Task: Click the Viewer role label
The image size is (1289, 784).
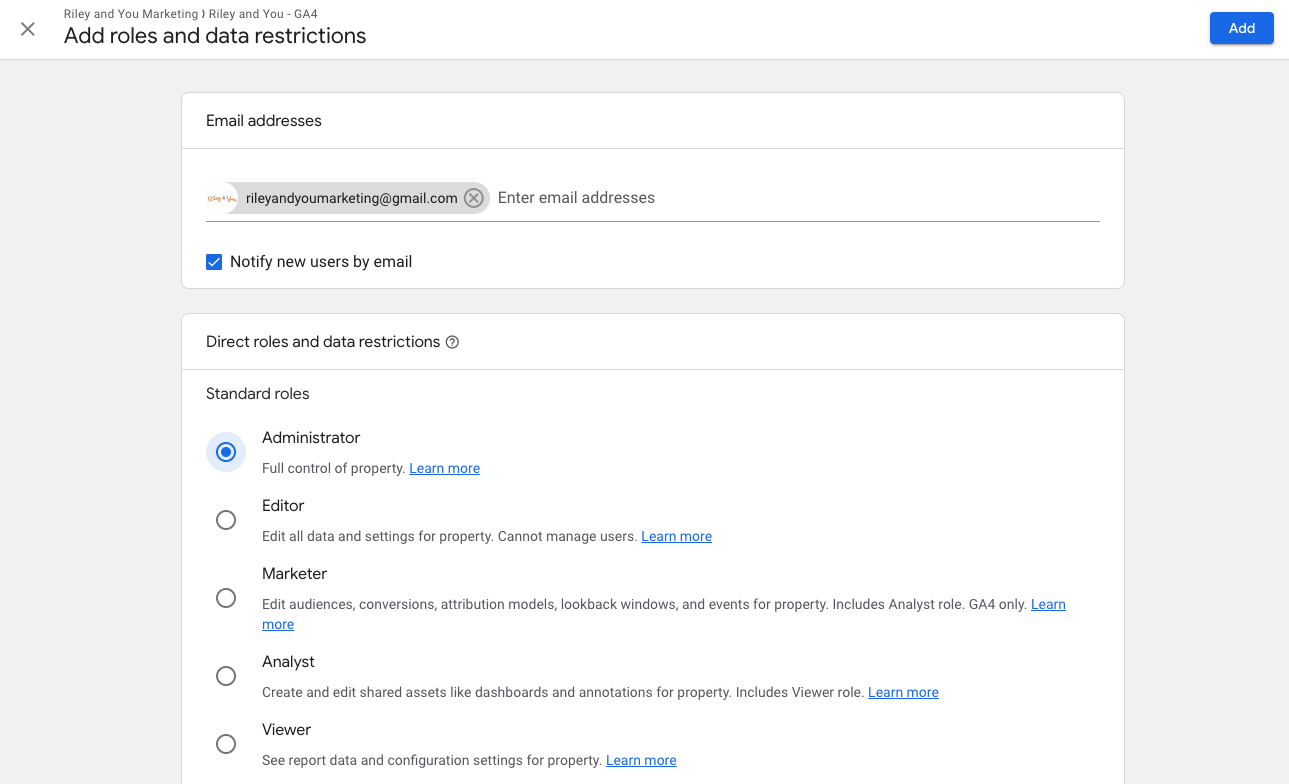Action: (x=286, y=730)
